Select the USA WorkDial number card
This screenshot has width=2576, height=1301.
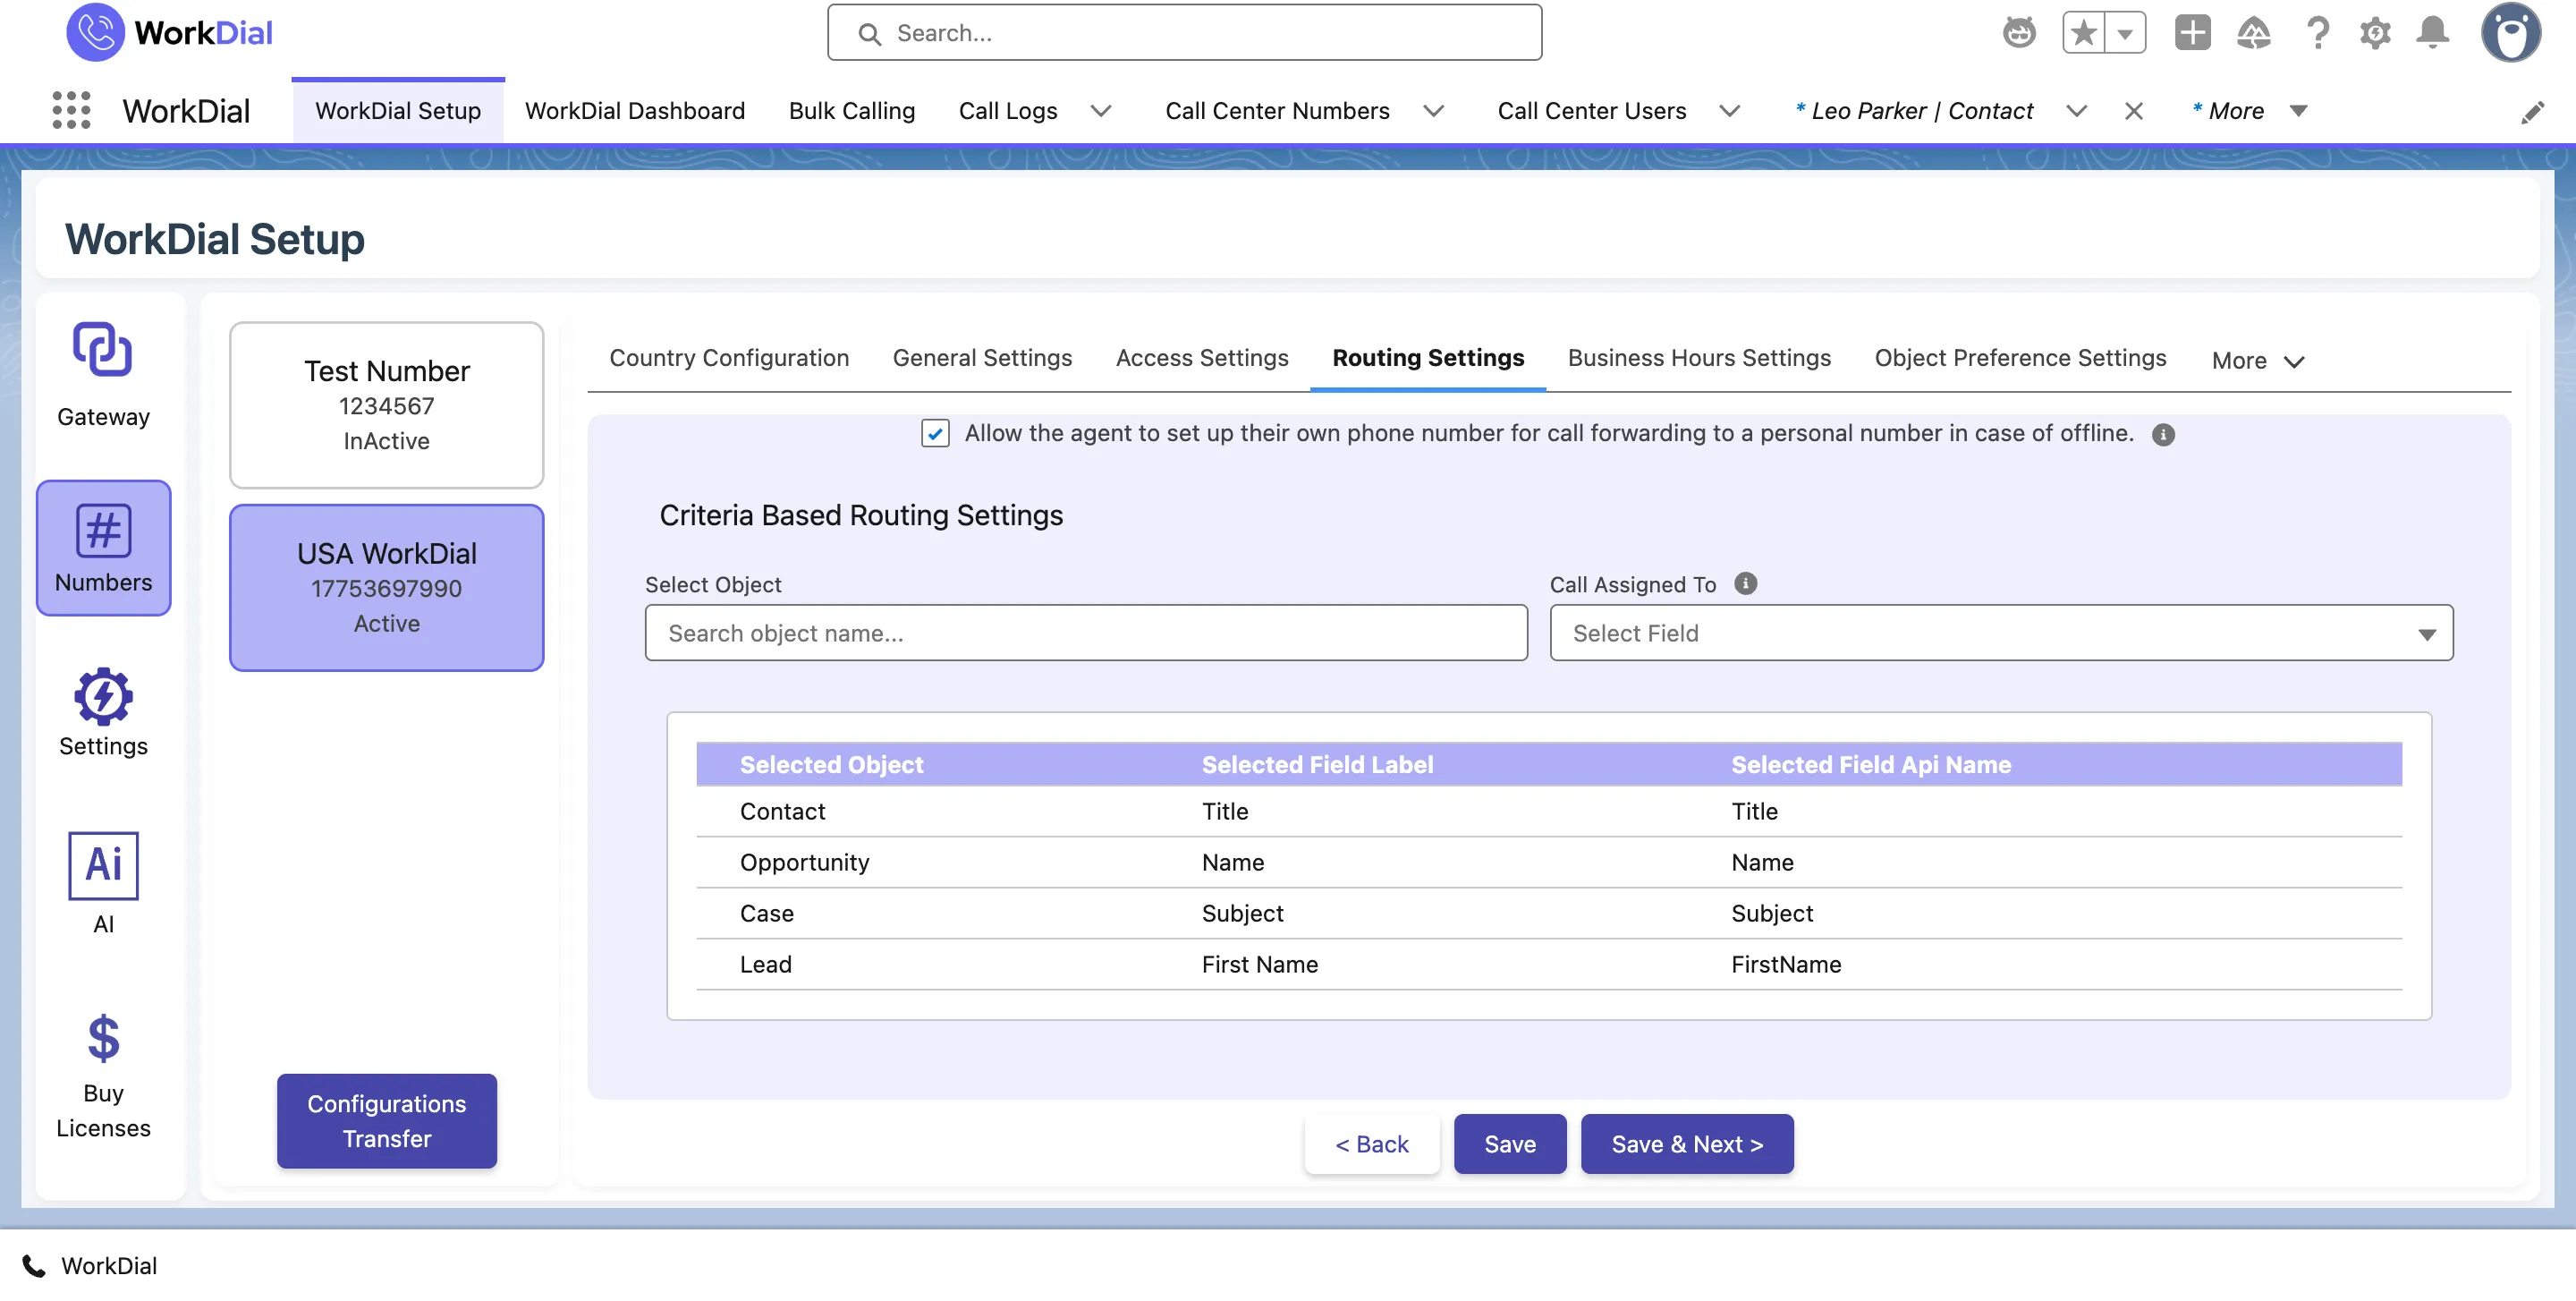point(386,587)
